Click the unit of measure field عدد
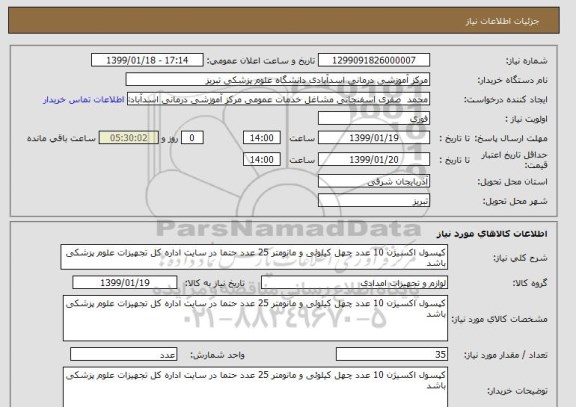576x407 pixels. (x=123, y=354)
